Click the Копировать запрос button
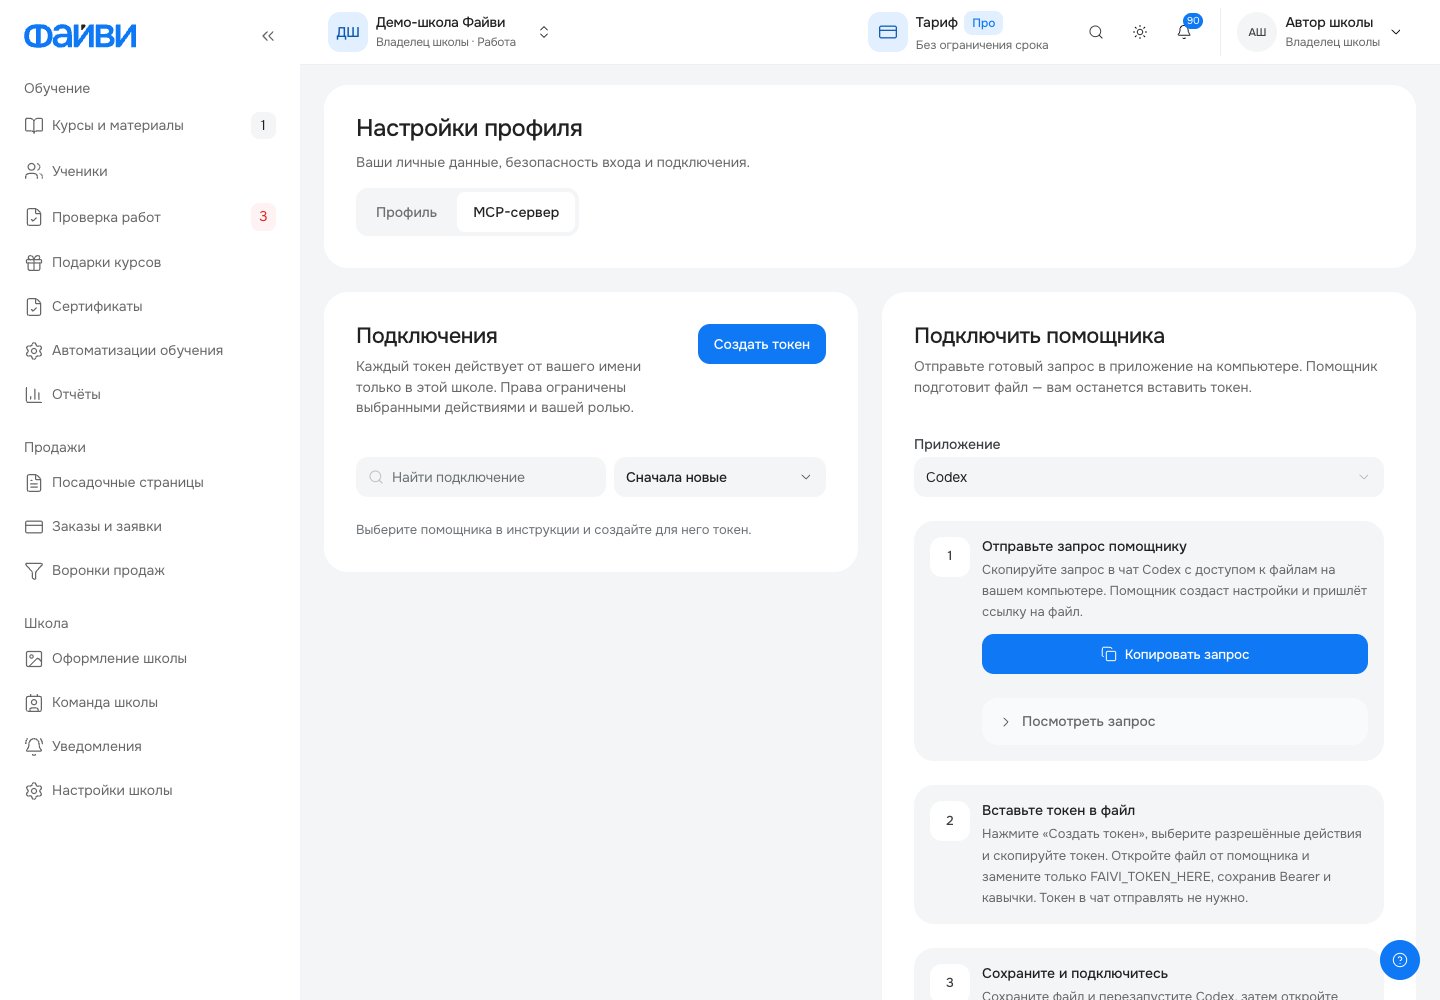The image size is (1440, 1000). (1175, 654)
